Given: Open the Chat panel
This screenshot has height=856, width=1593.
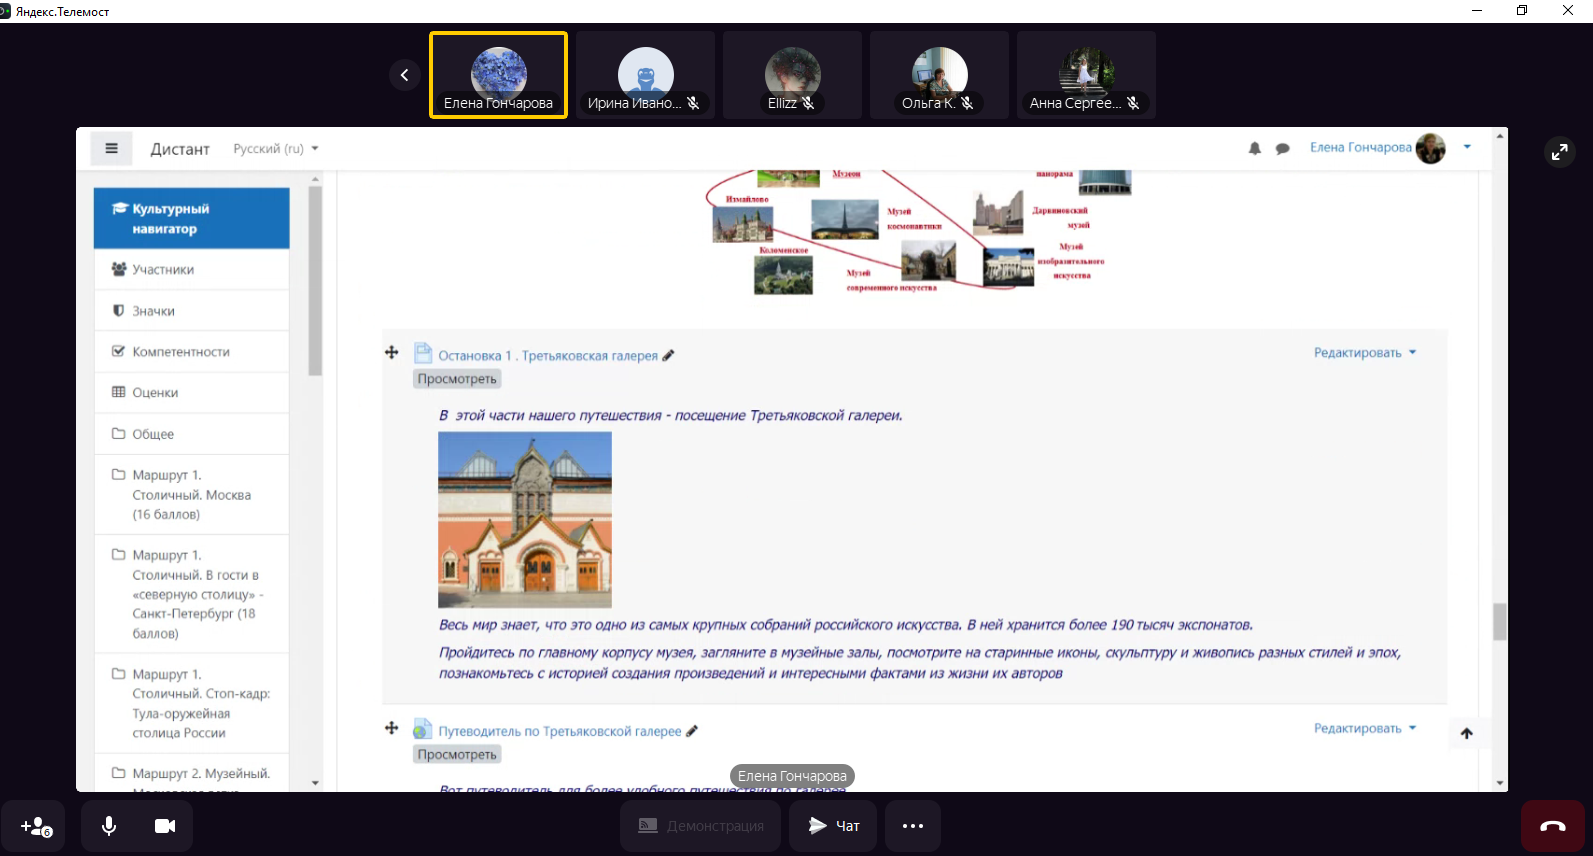Looking at the screenshot, I should coord(833,826).
